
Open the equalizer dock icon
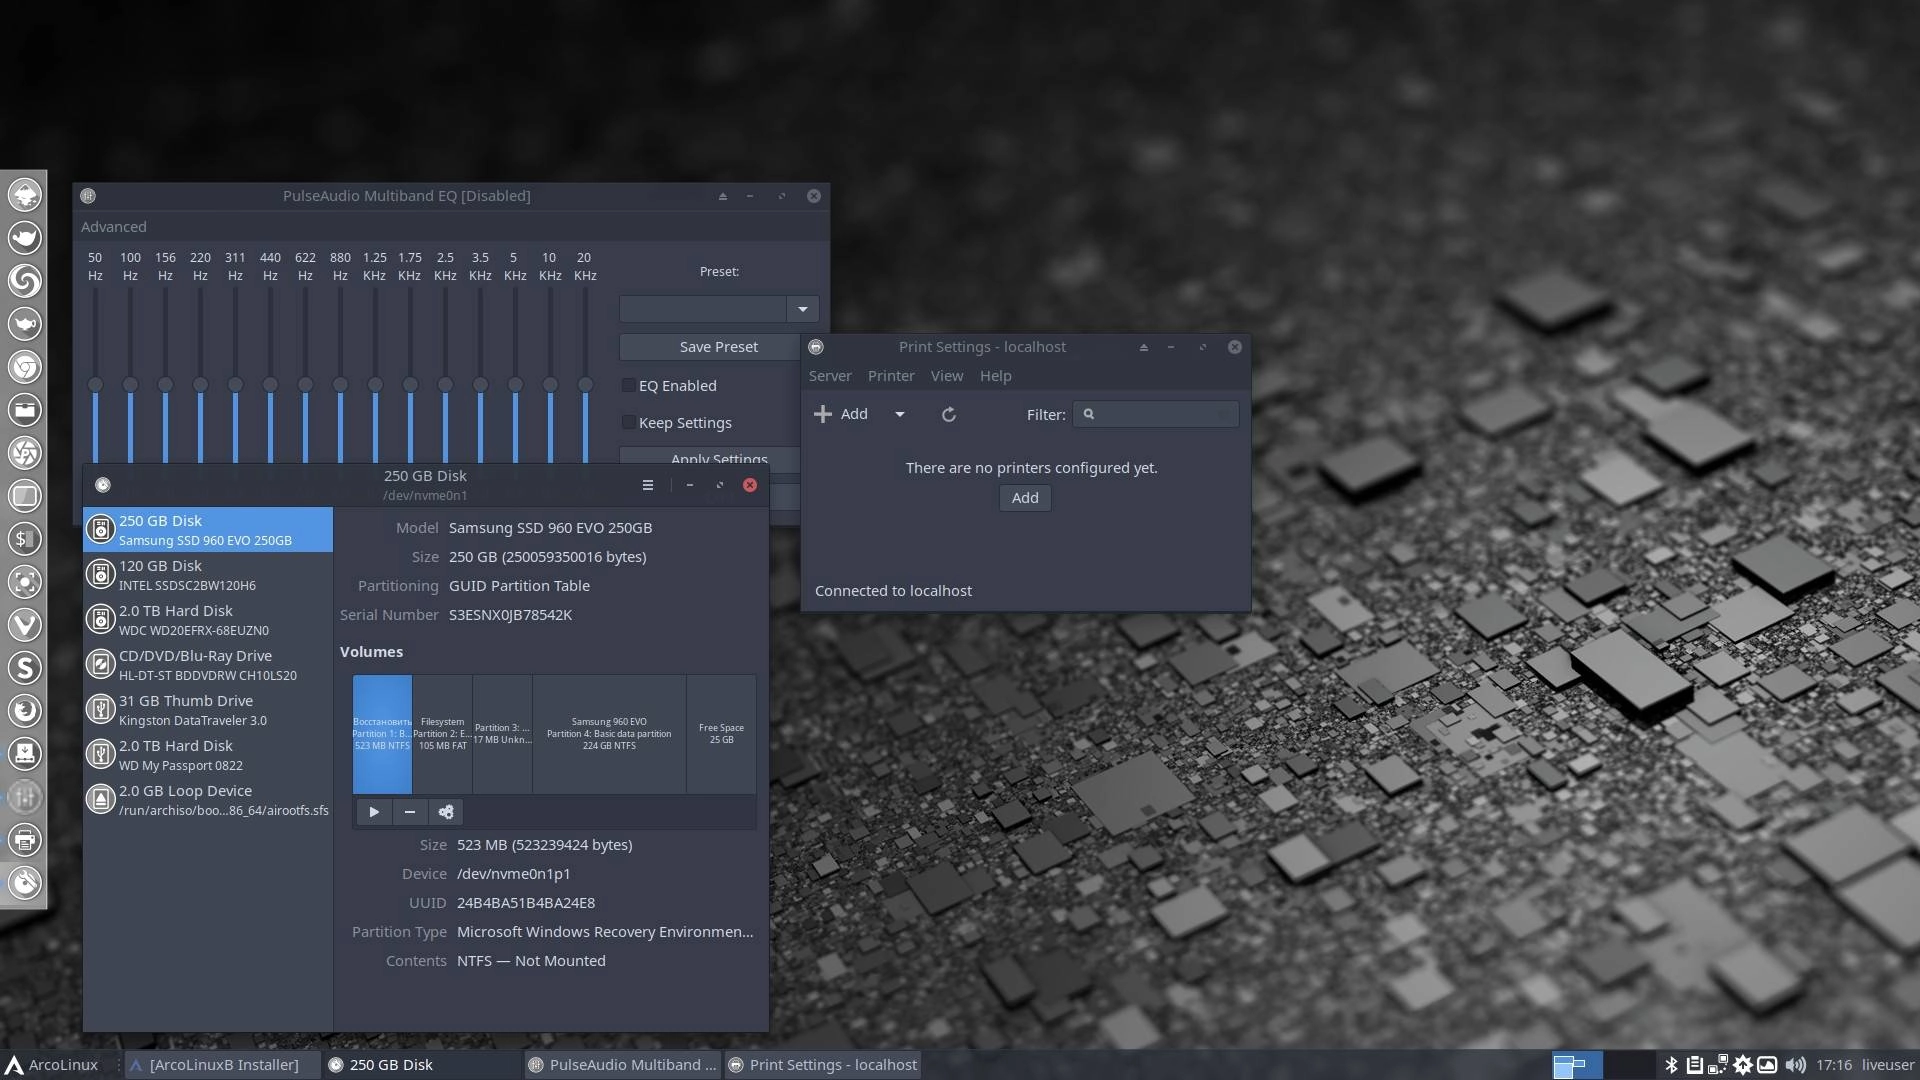(25, 797)
